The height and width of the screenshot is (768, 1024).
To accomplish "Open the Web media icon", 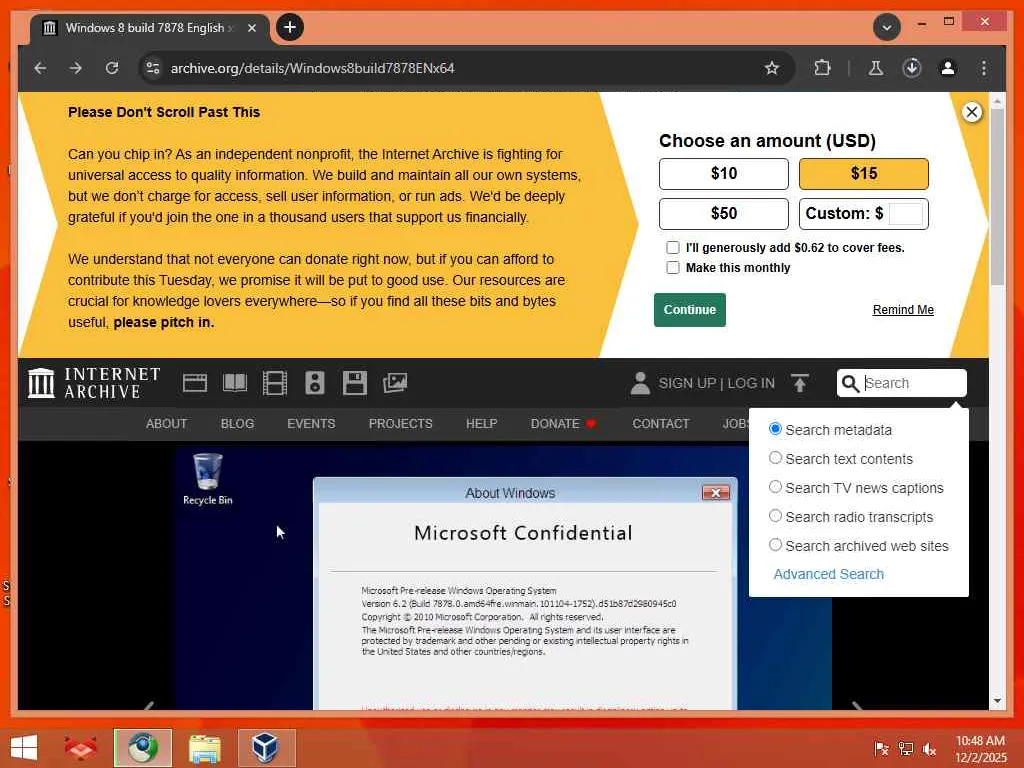I will 195,383.
